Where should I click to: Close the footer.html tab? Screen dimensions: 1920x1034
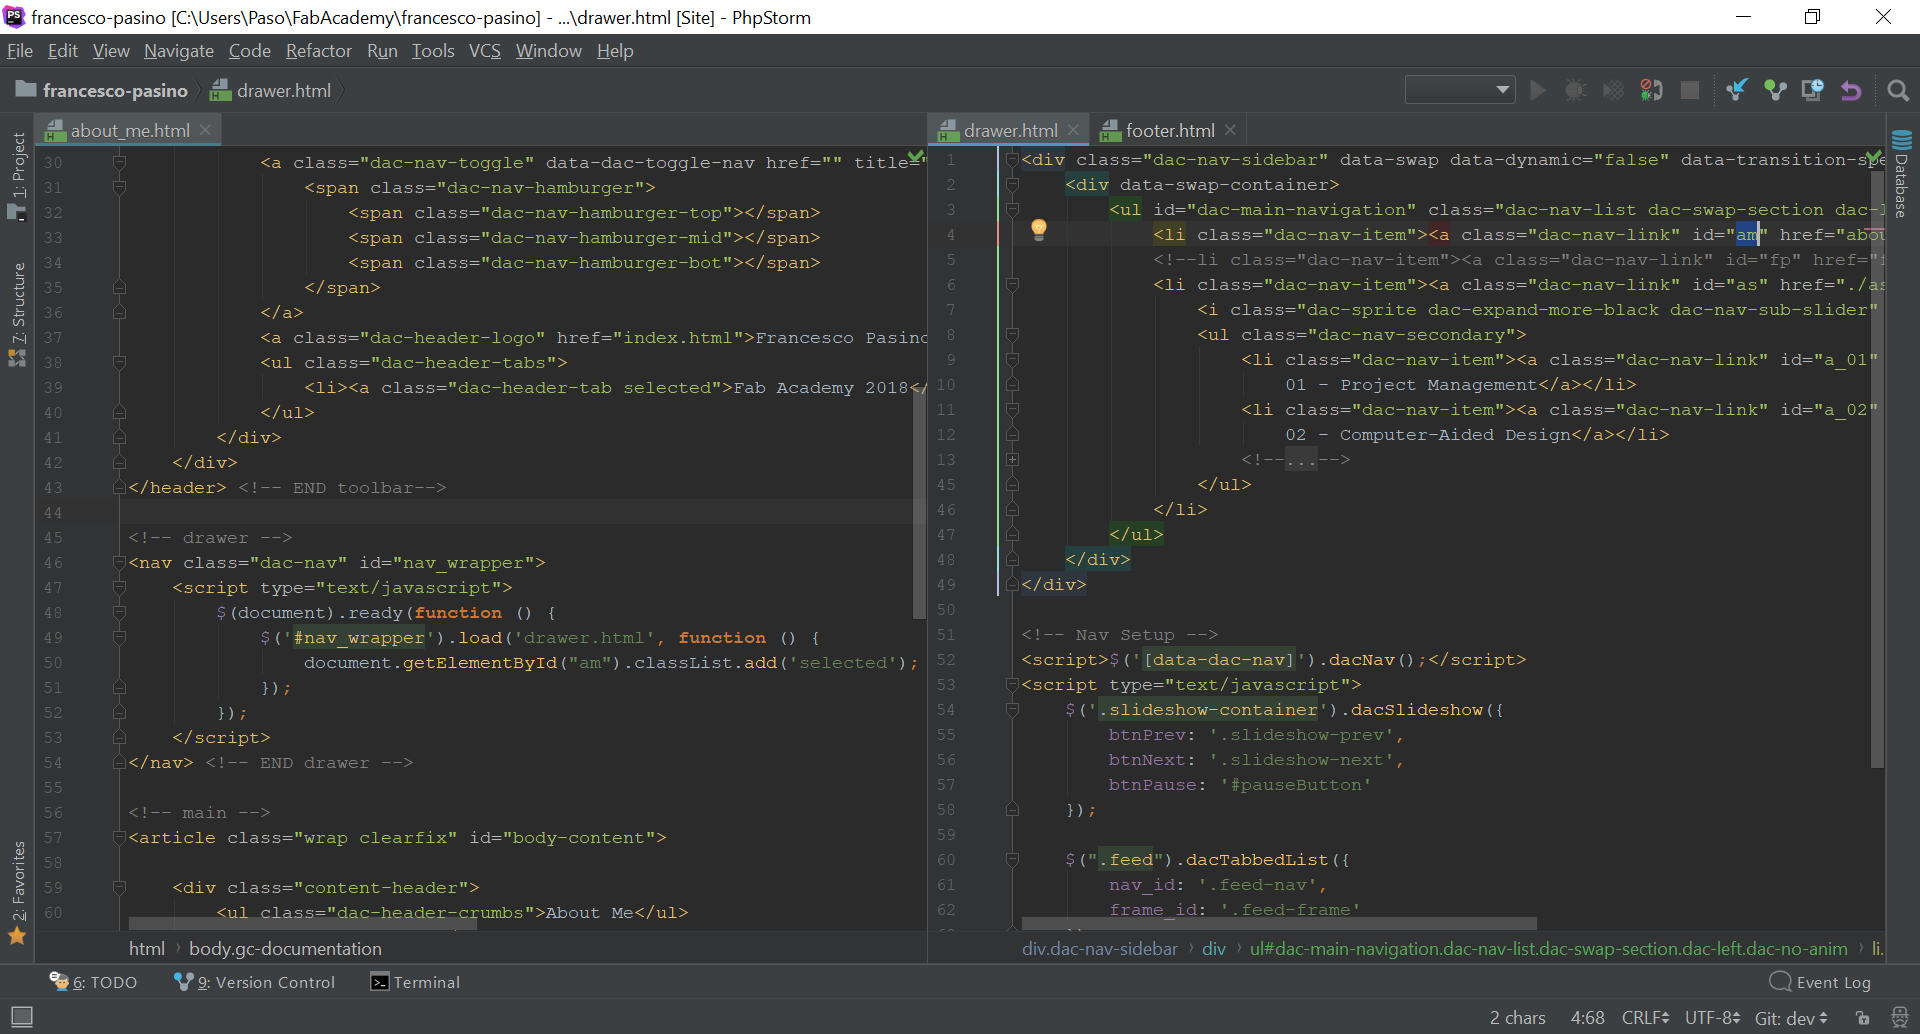pos(1230,130)
